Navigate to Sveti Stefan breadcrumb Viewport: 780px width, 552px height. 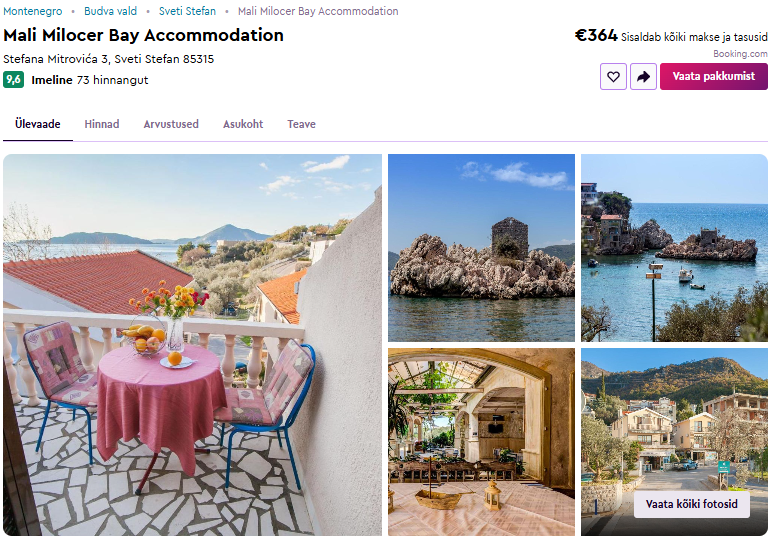188,11
